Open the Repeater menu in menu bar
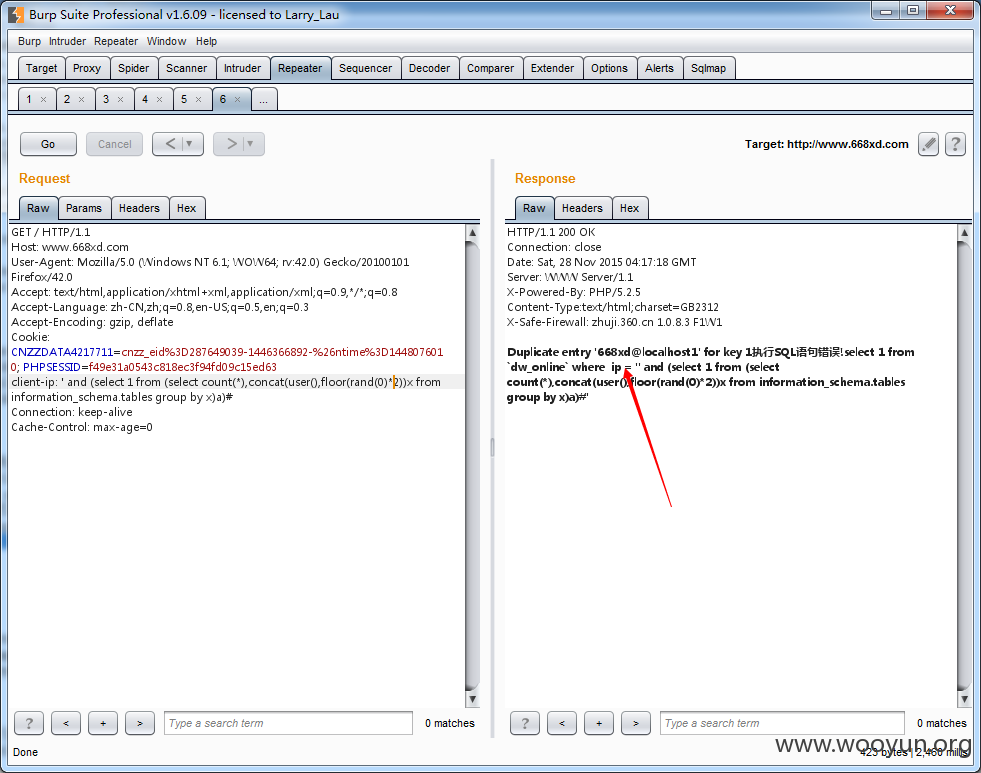 pyautogui.click(x=116, y=41)
